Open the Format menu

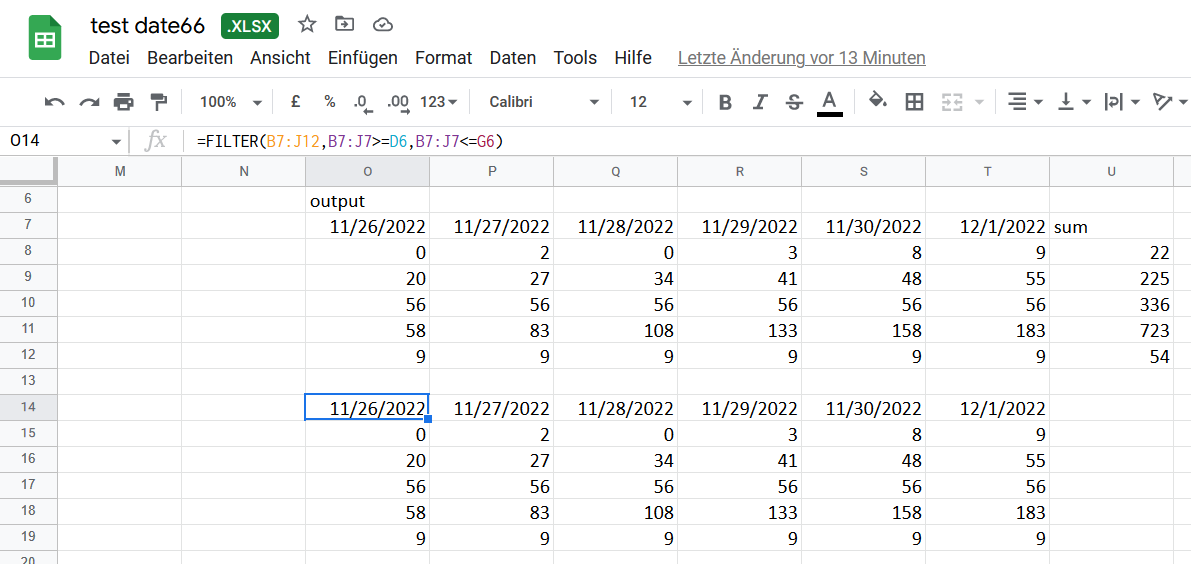[444, 58]
